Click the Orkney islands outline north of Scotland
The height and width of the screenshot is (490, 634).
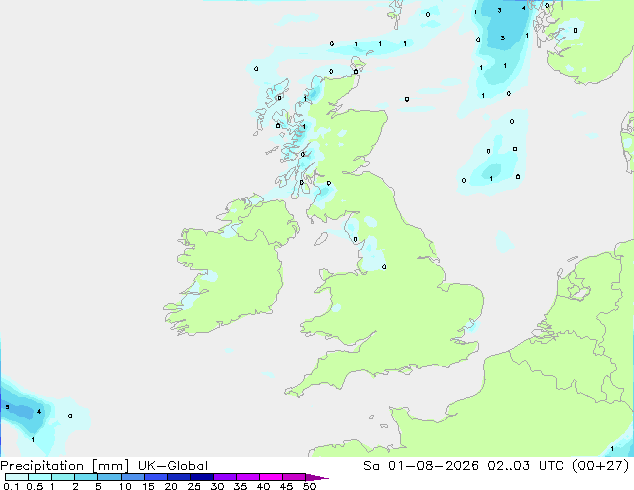(x=358, y=65)
